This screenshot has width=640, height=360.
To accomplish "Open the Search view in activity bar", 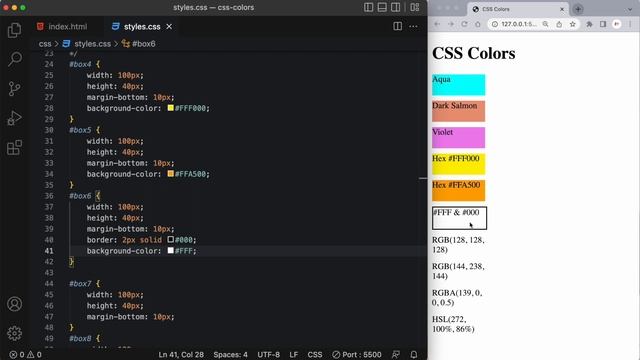I will click(x=14, y=59).
